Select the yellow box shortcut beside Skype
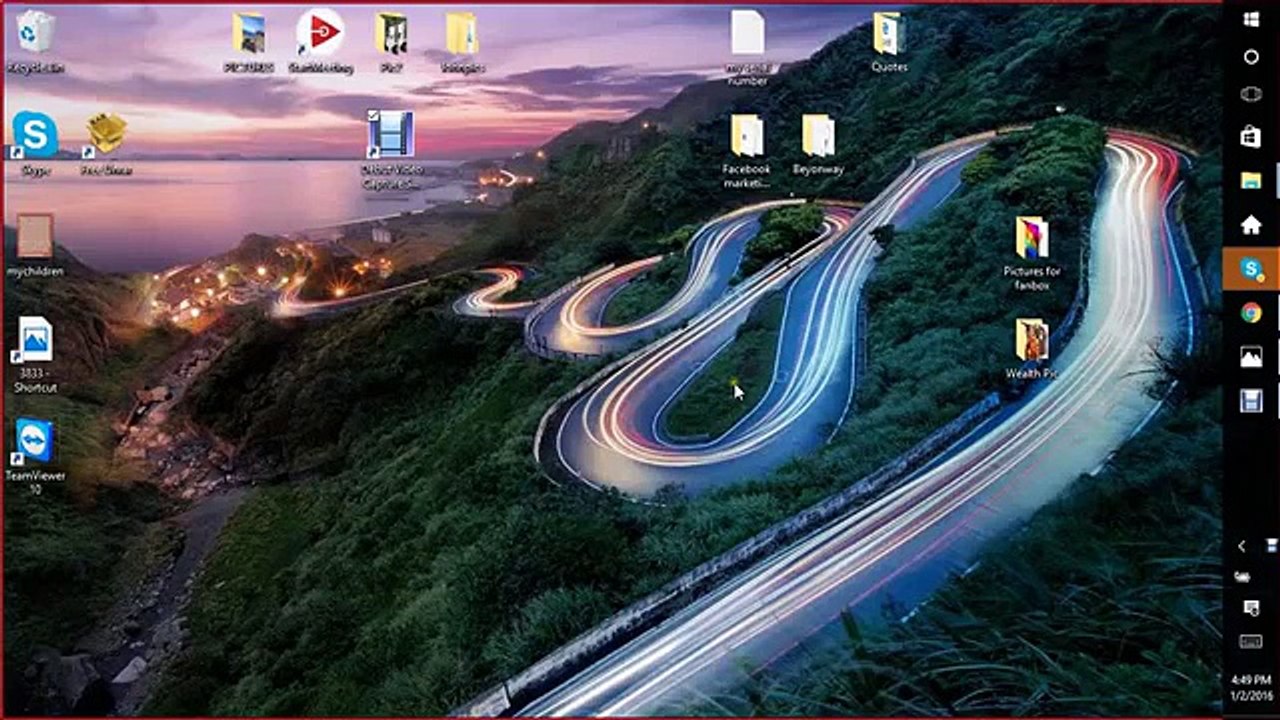Image resolution: width=1280 pixels, height=720 pixels. (106, 144)
